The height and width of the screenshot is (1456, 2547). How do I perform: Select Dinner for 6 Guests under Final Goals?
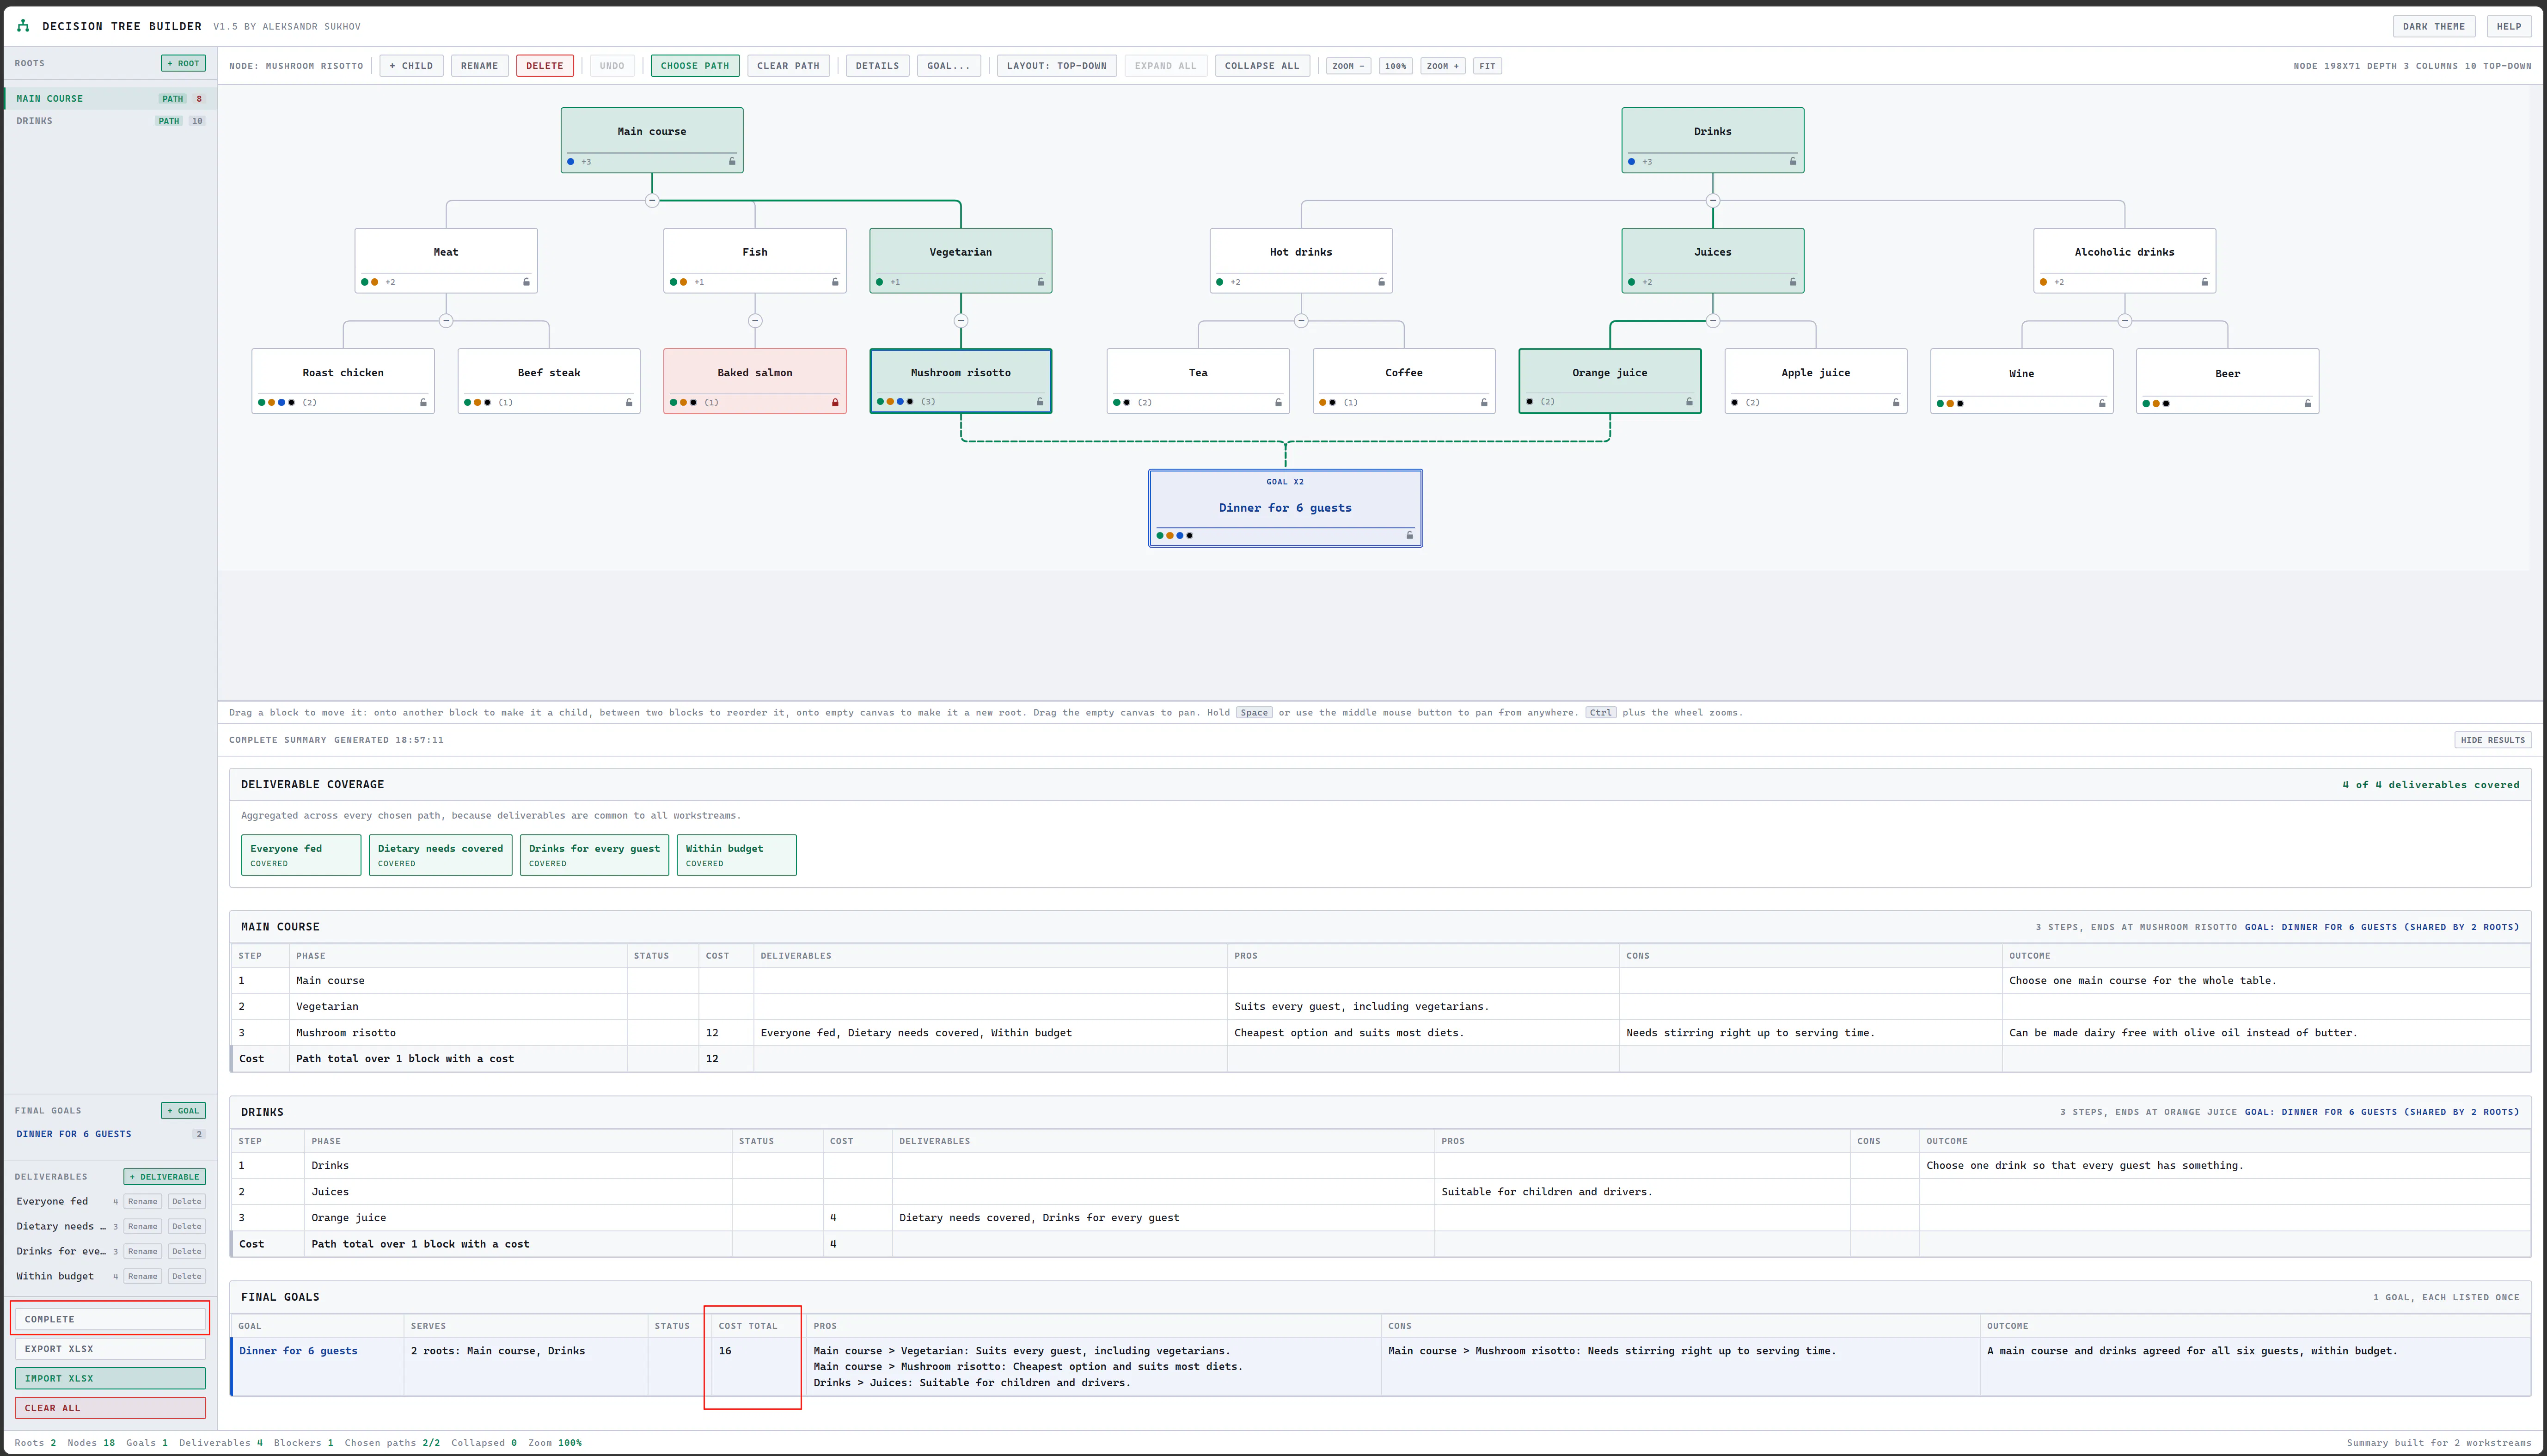110,1134
